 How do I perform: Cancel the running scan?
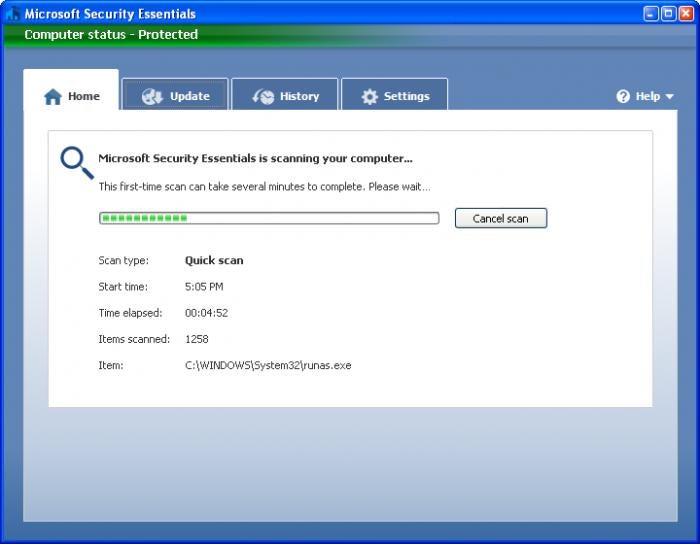pos(501,218)
